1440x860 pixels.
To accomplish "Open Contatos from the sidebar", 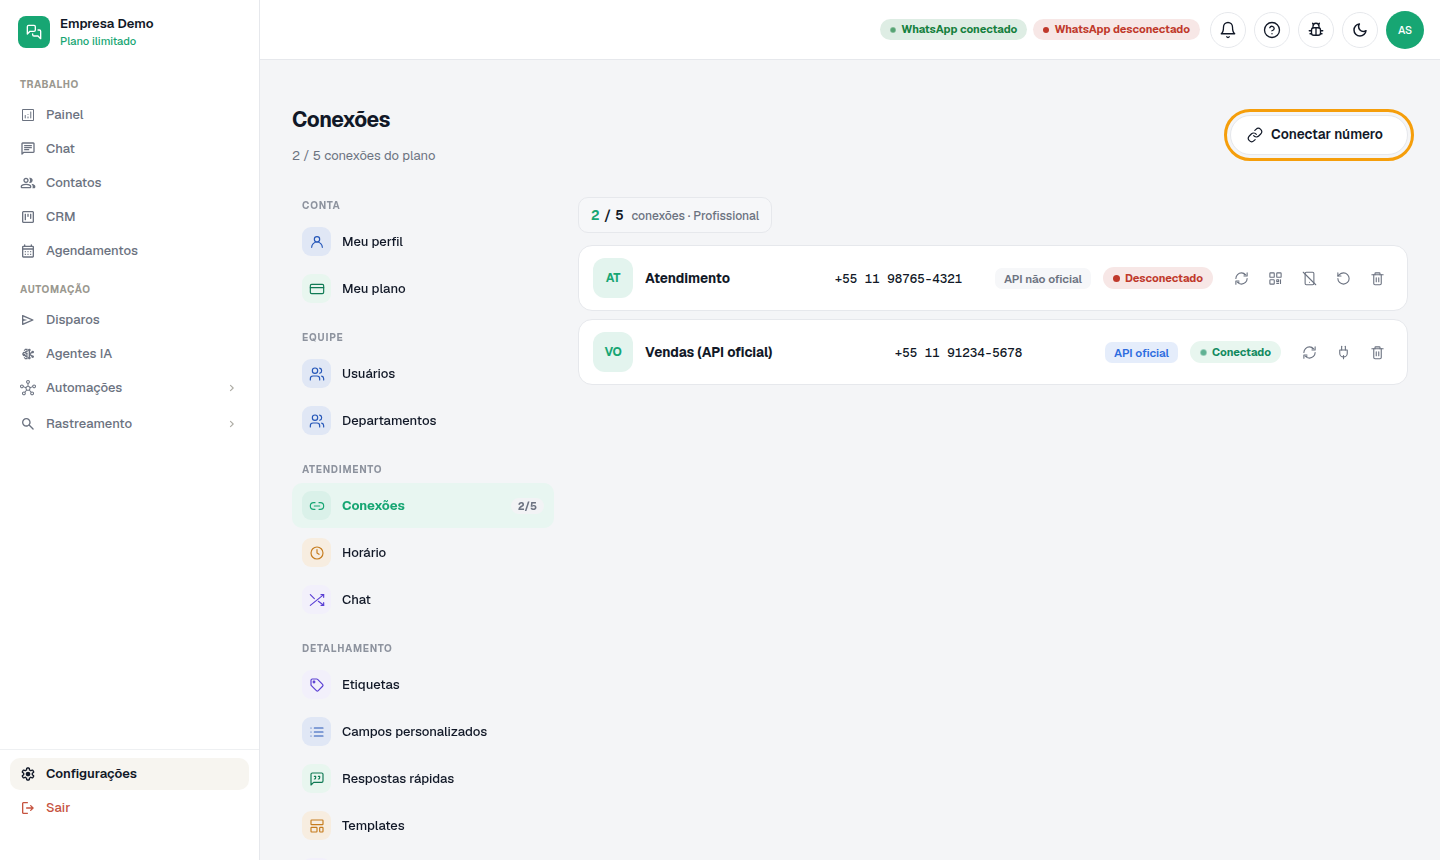I will click(129, 183).
